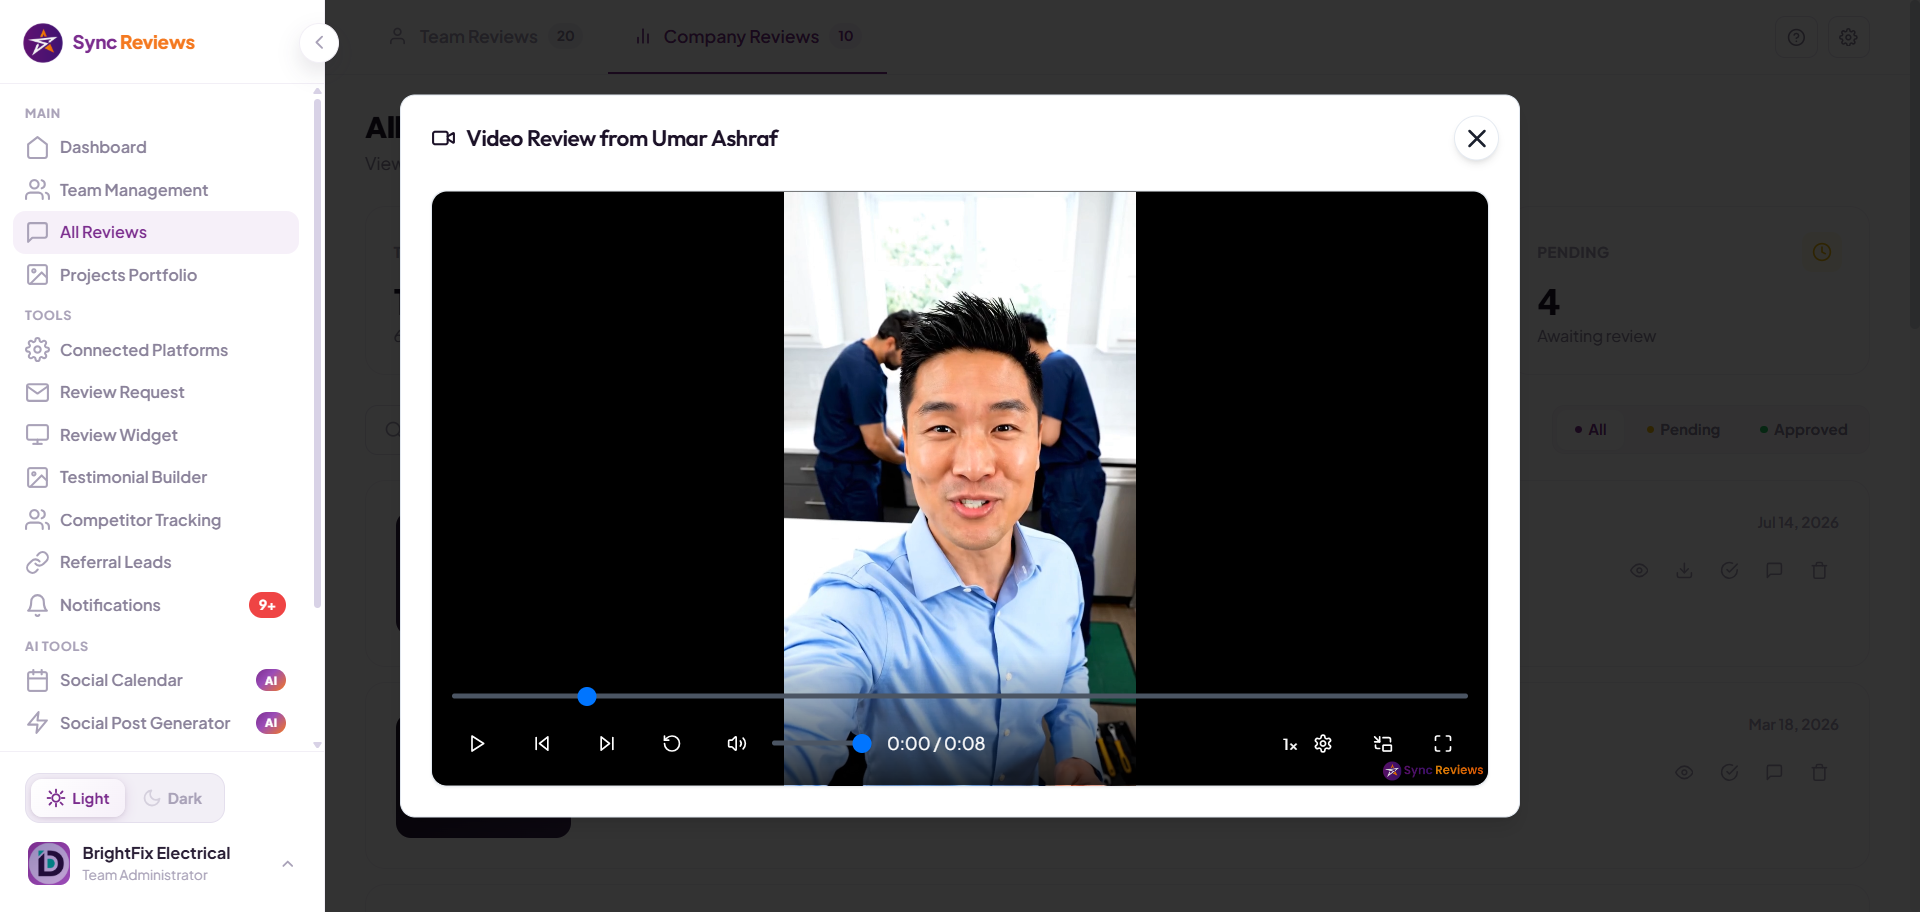Open Team Management page

tap(156, 190)
